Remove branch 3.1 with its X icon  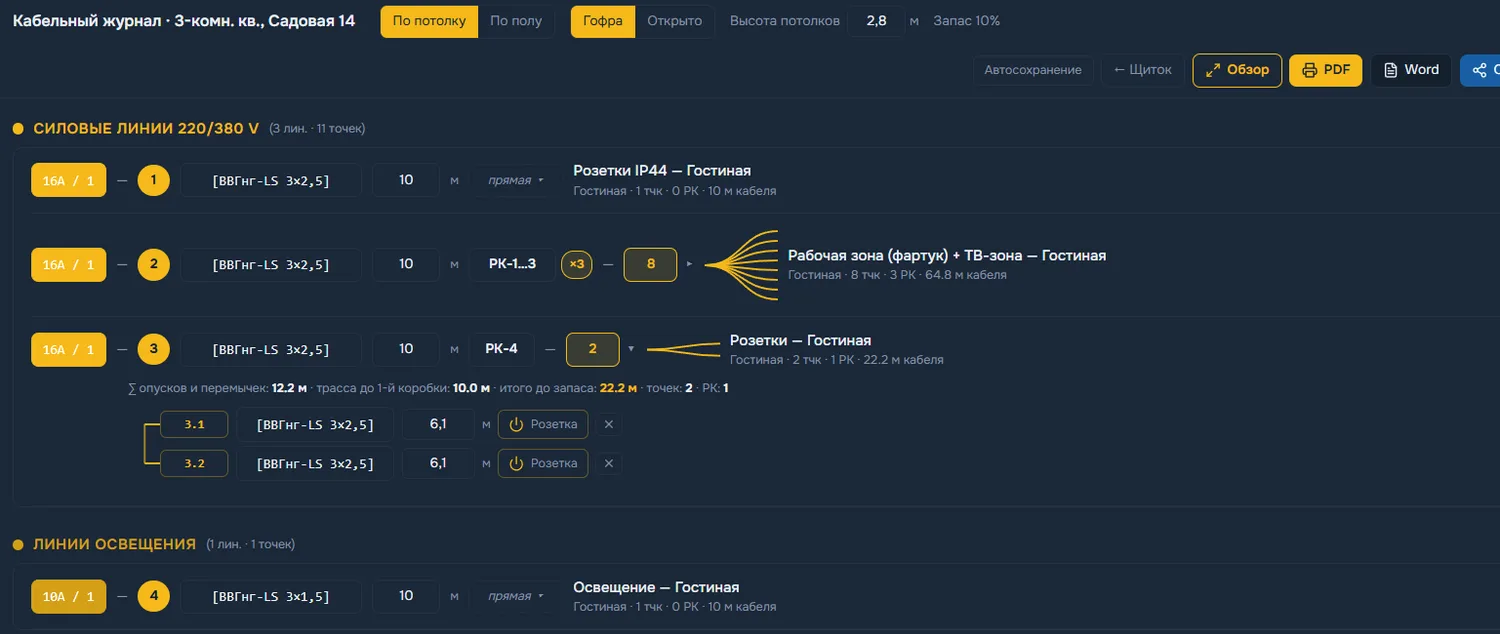coord(608,424)
